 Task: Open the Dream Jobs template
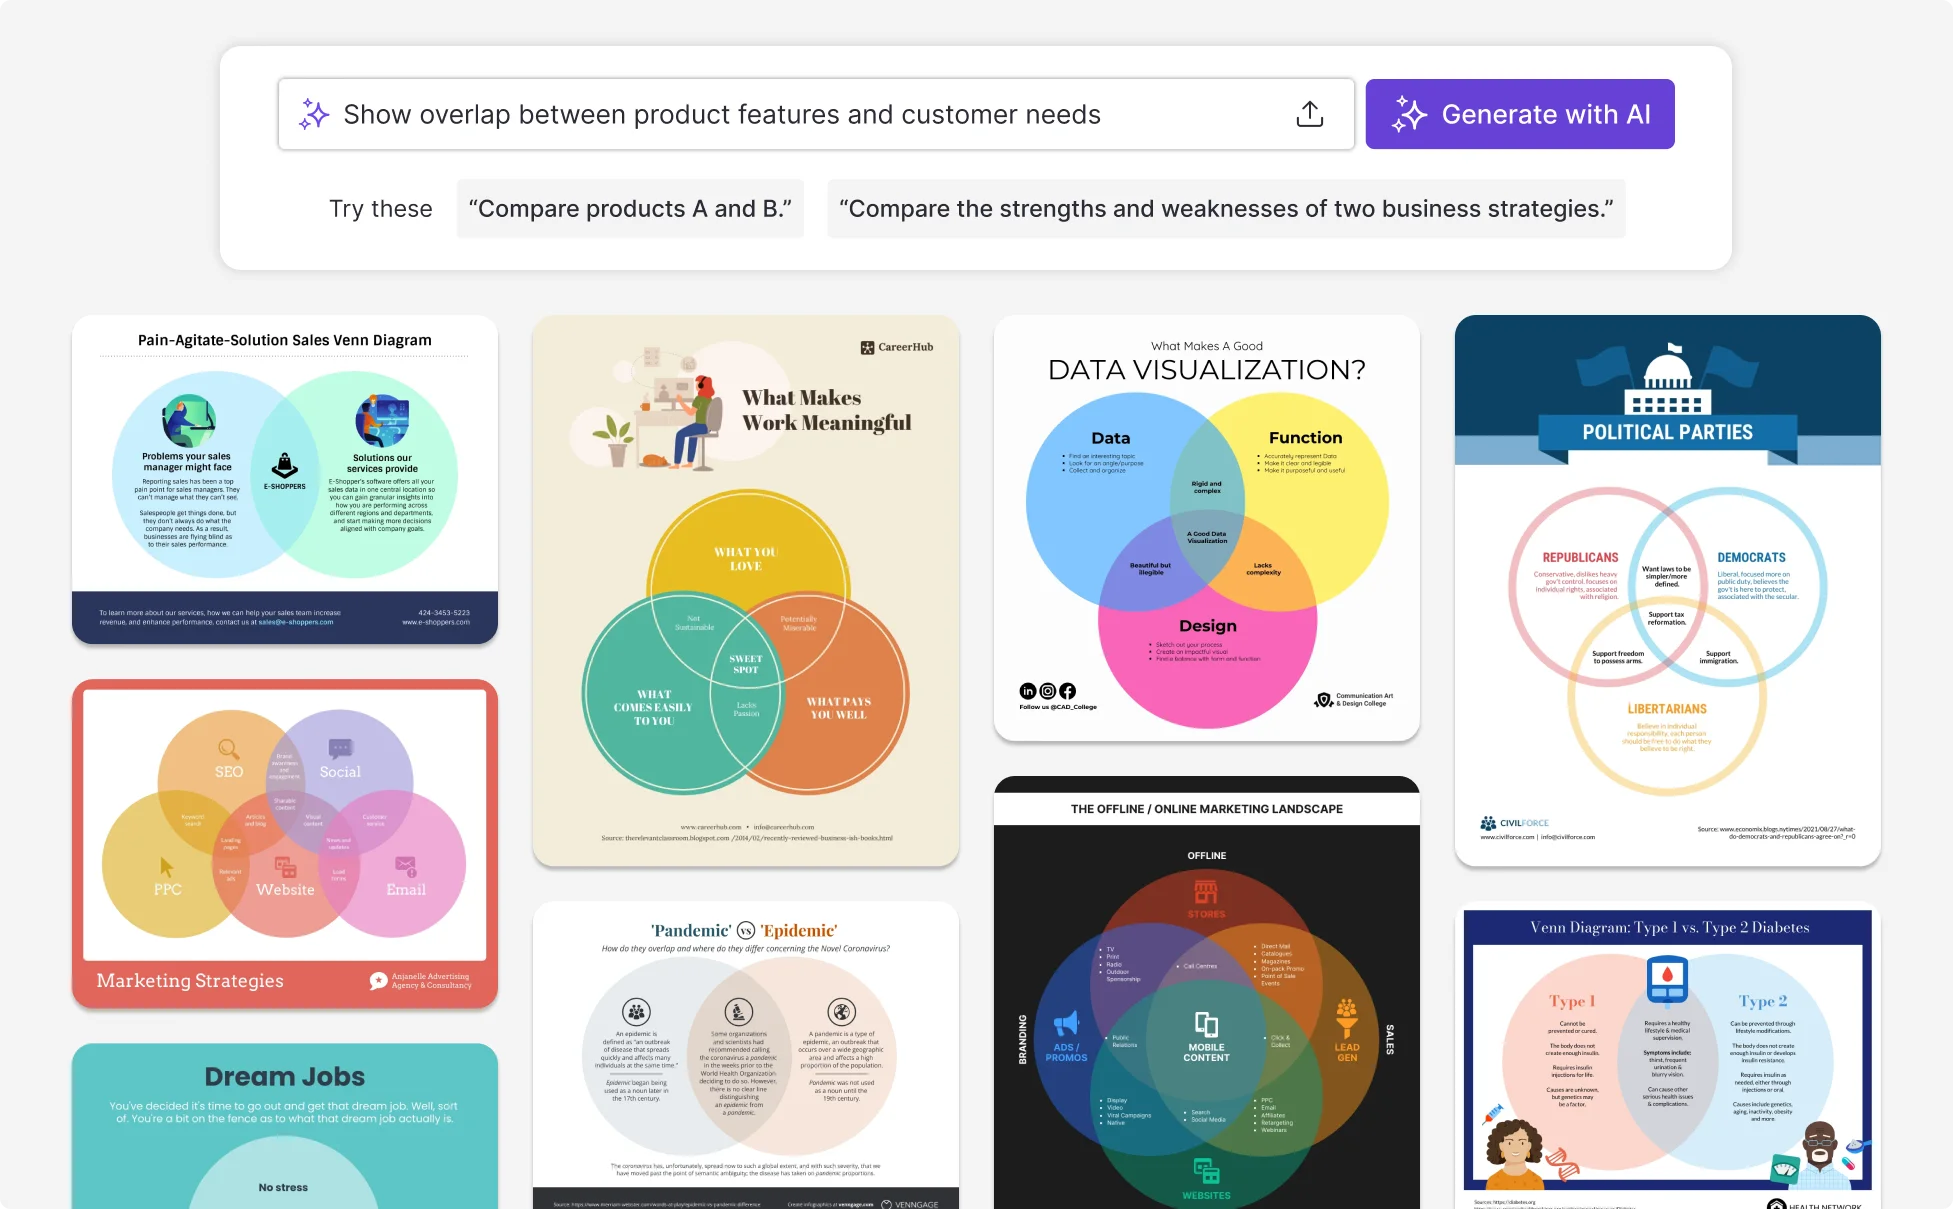coord(285,1126)
